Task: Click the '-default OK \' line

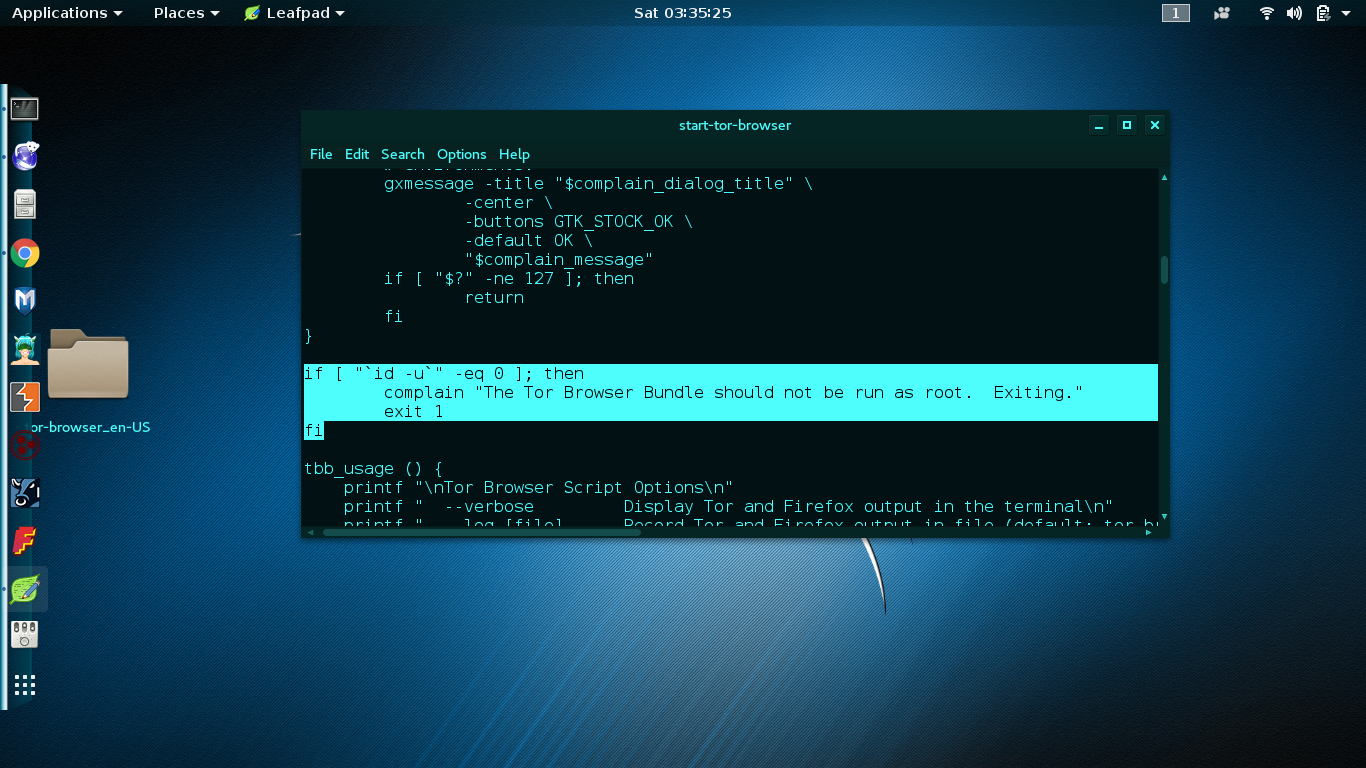Action: pyautogui.click(x=529, y=240)
